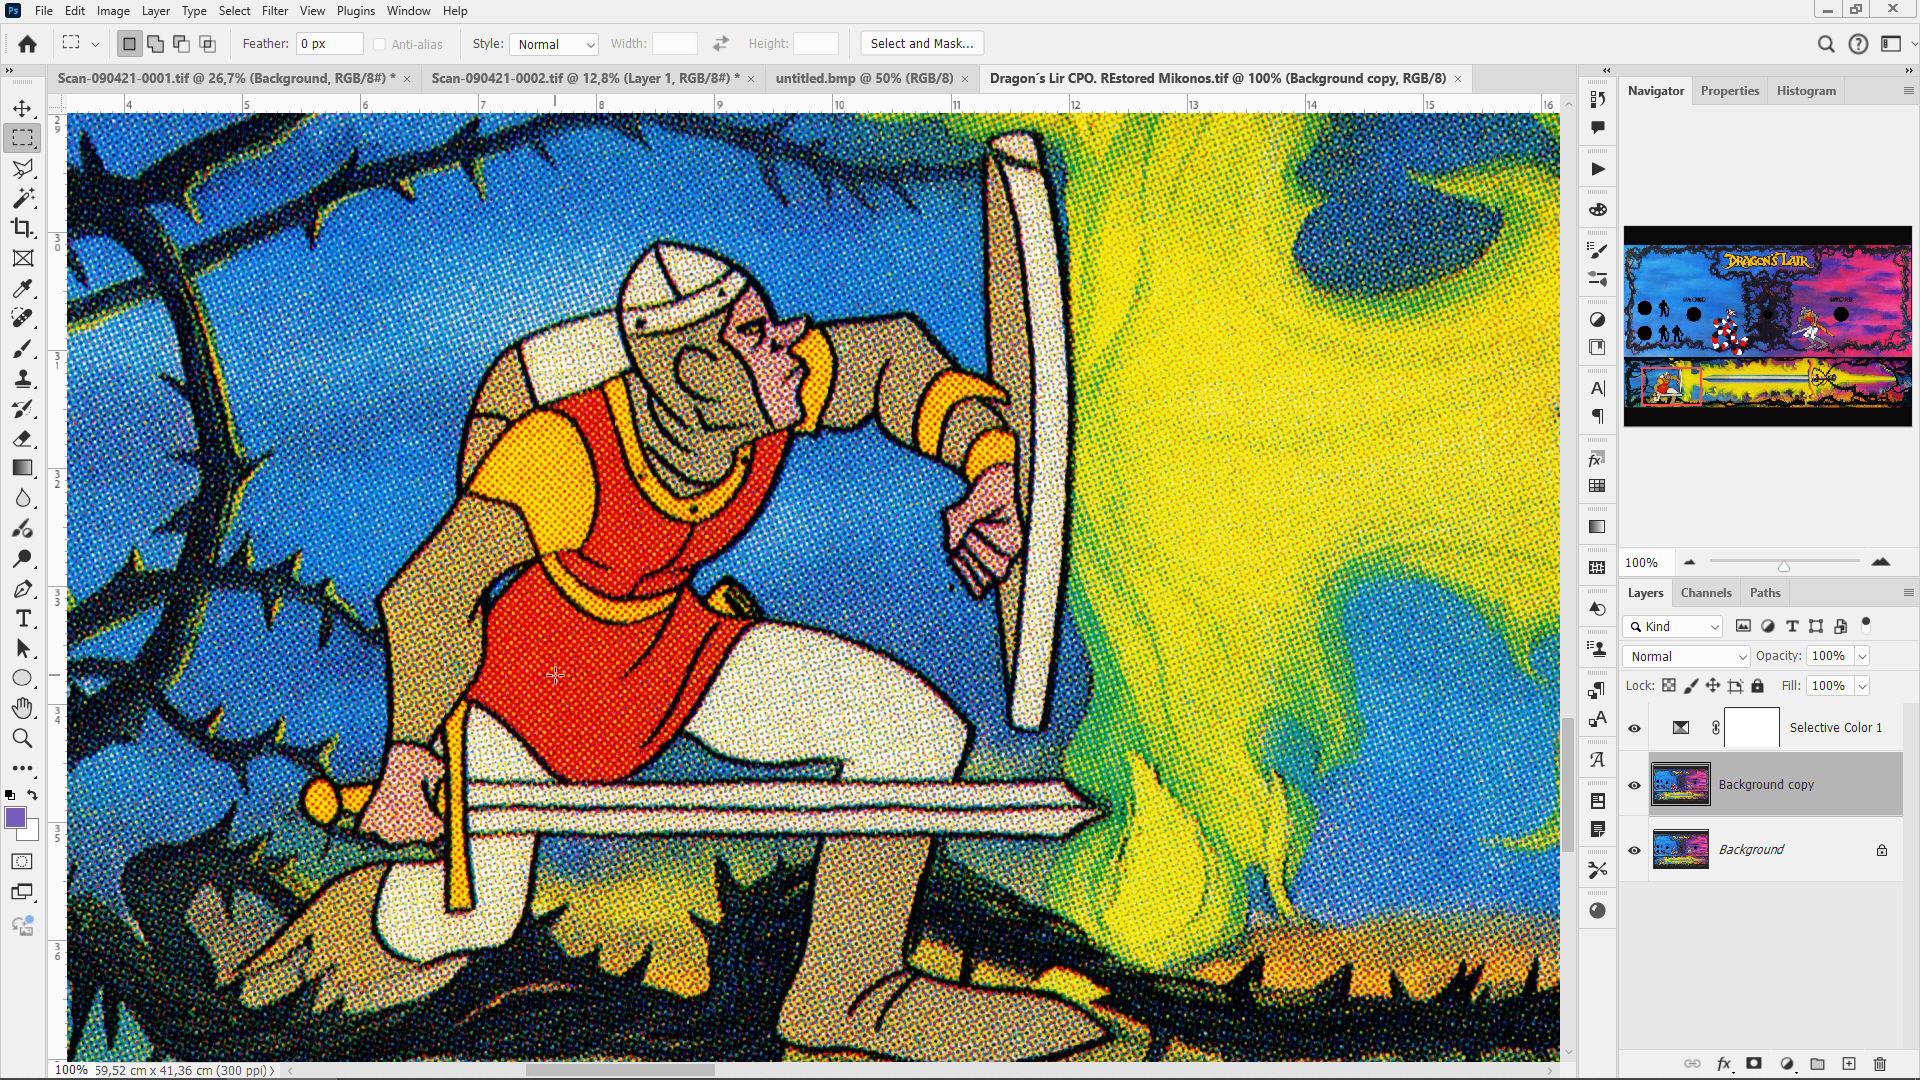Open the Actions panel play icon
Viewport: 1920px width, 1080px height.
pyautogui.click(x=1597, y=169)
